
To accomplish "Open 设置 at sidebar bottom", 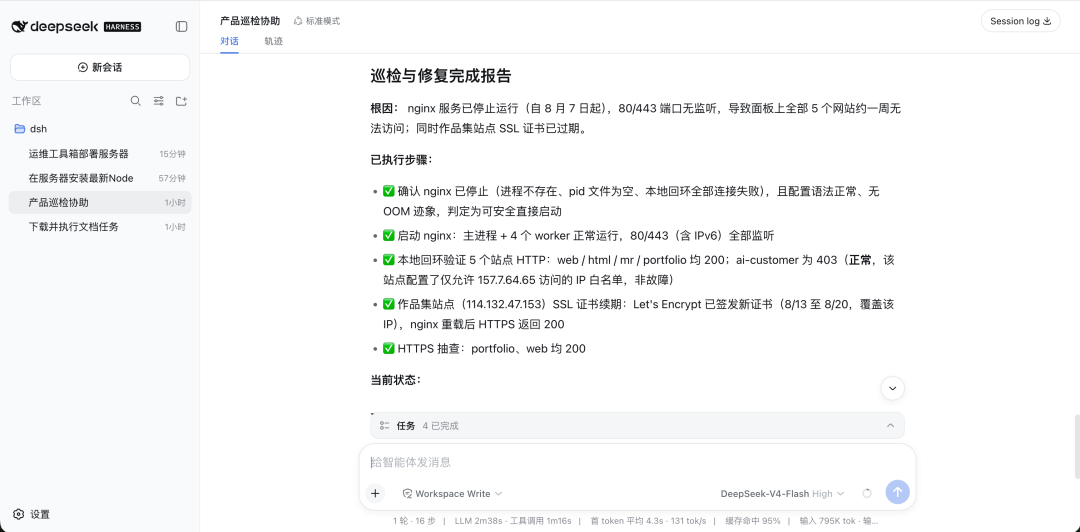I will [x=32, y=515].
